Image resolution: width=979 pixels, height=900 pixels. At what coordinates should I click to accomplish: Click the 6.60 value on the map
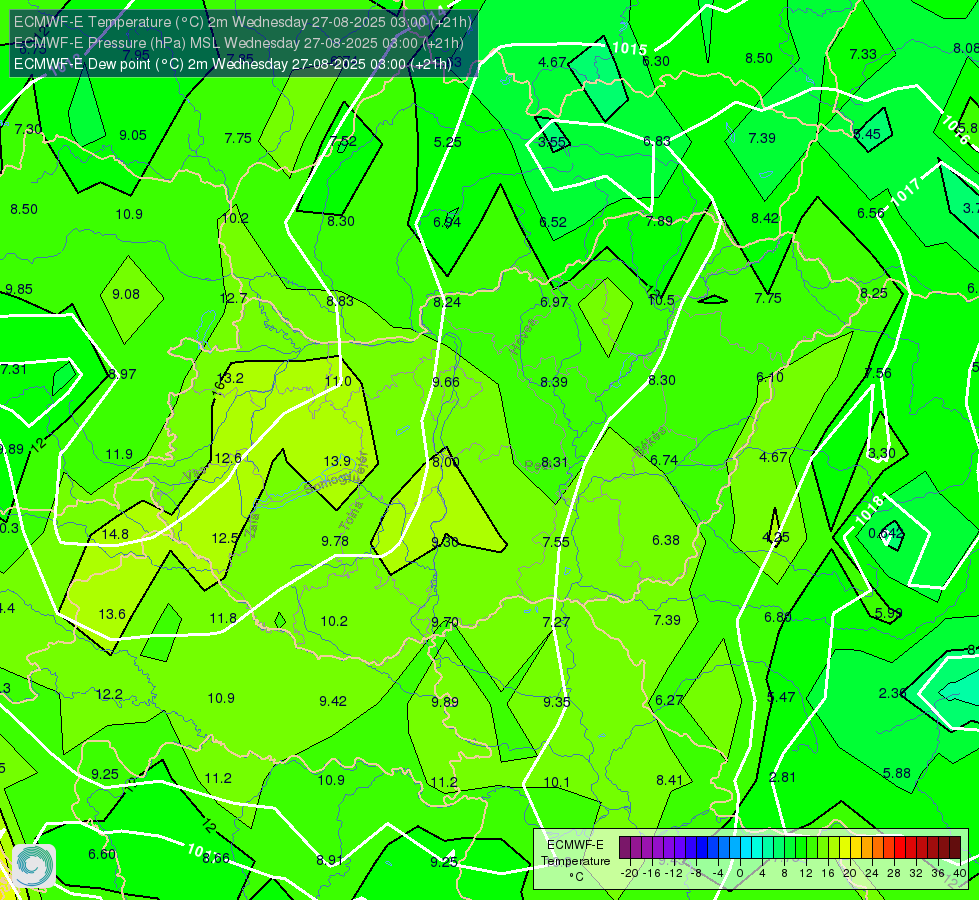coord(102,854)
